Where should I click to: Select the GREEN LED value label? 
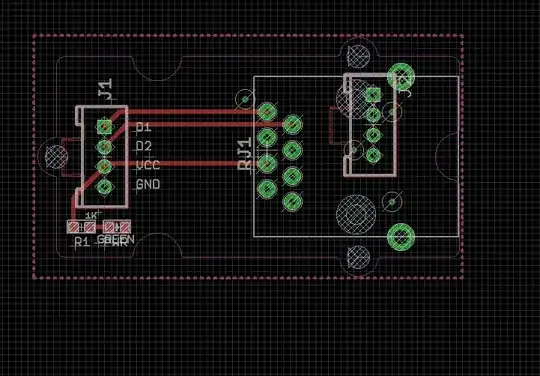pos(116,239)
